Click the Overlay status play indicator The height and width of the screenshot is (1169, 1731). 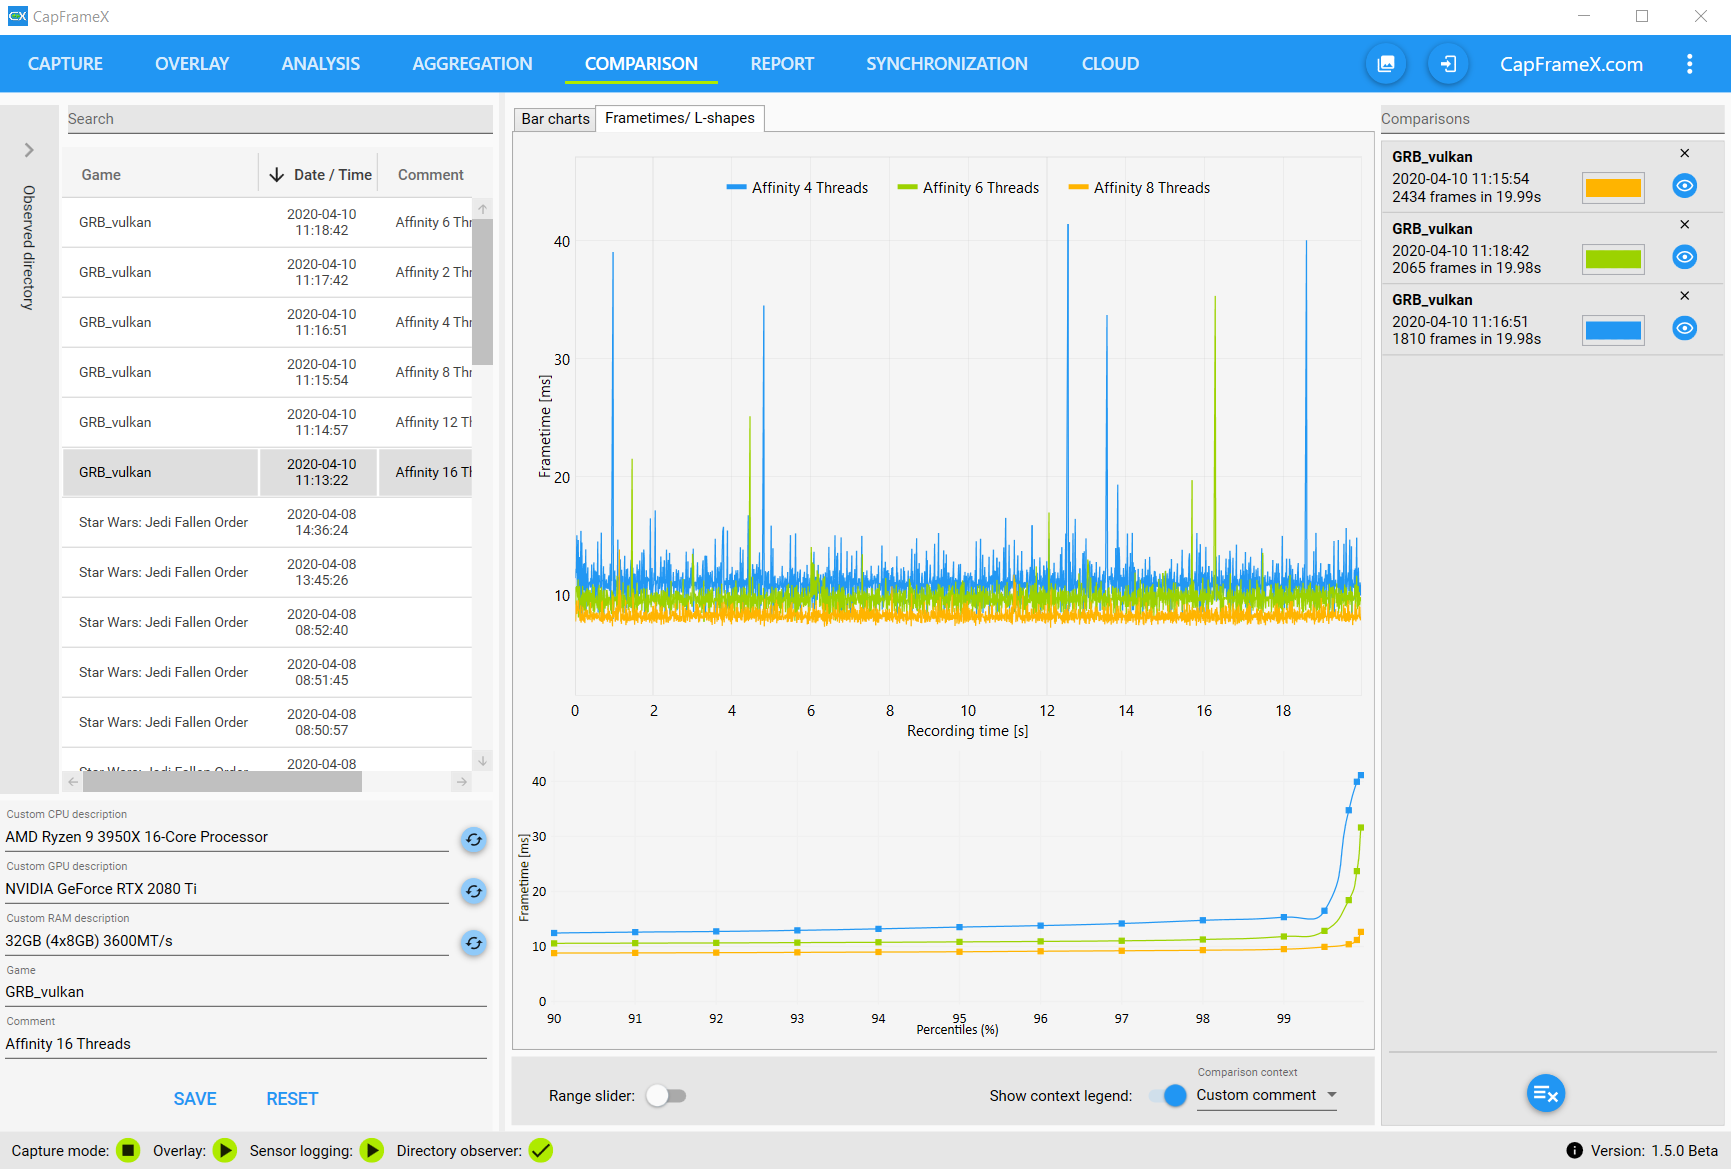pyautogui.click(x=225, y=1150)
